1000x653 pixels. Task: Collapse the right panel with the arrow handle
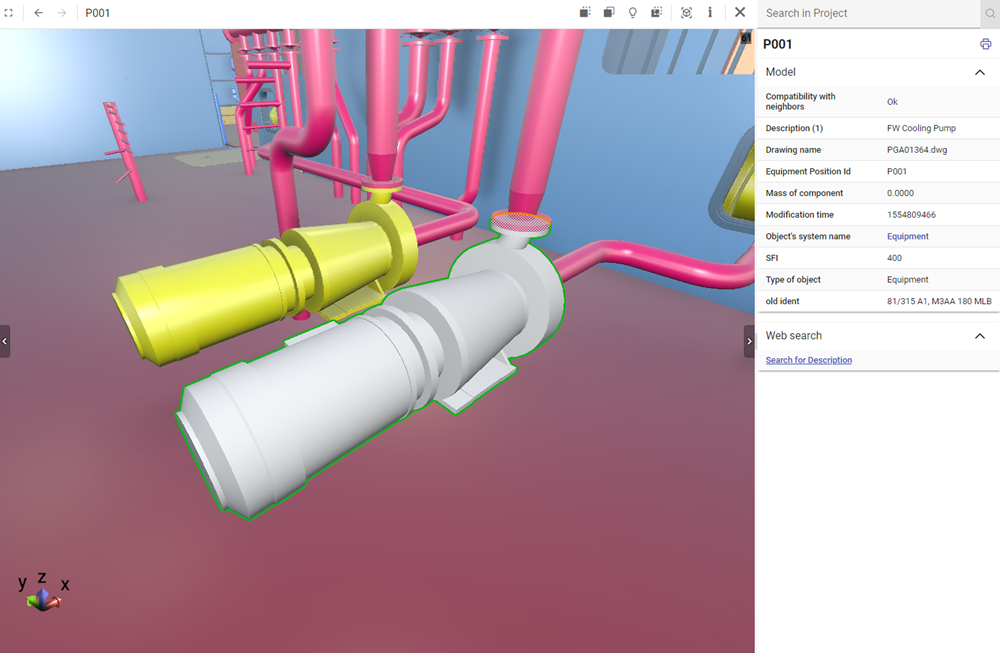[x=749, y=341]
